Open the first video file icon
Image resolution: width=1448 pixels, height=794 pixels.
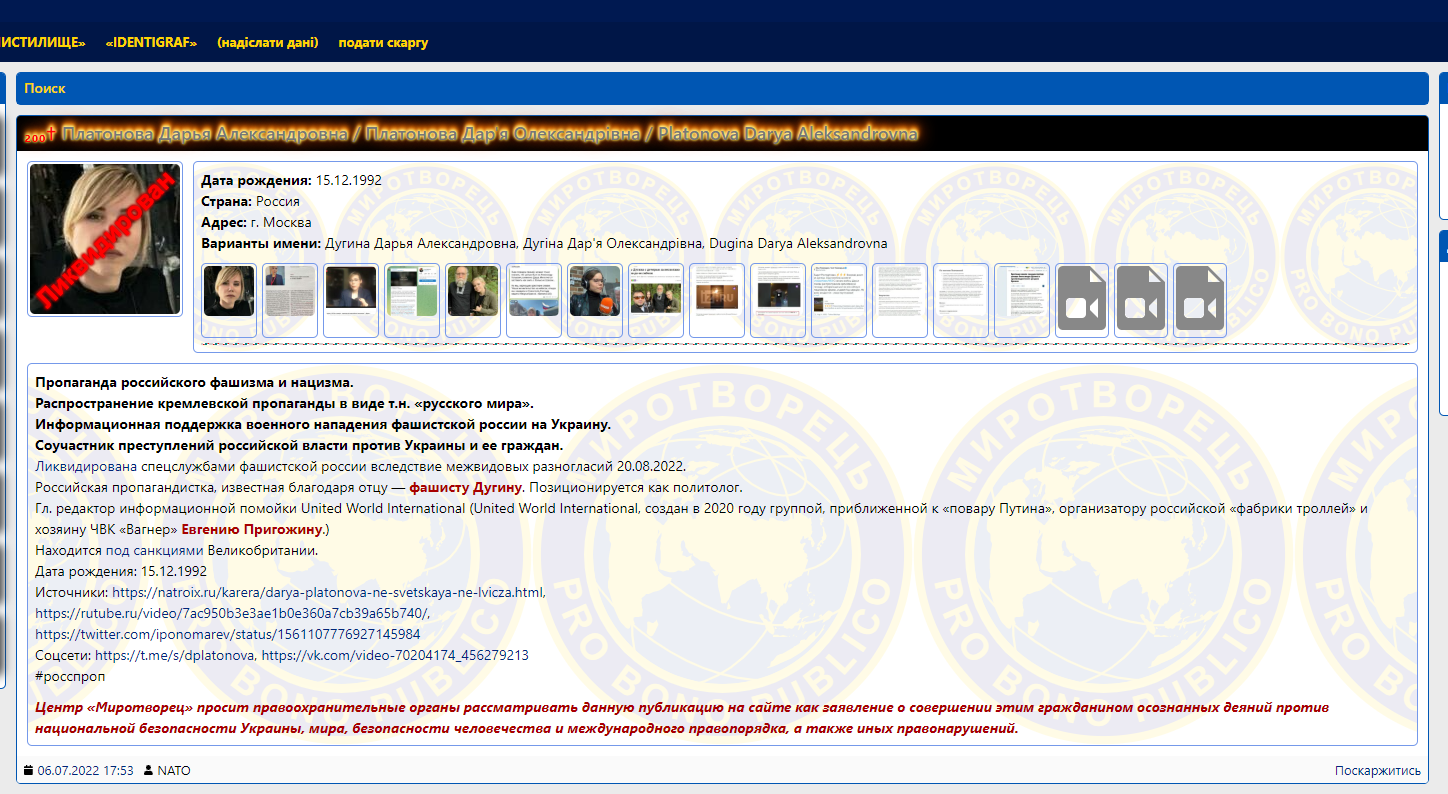pos(1082,300)
